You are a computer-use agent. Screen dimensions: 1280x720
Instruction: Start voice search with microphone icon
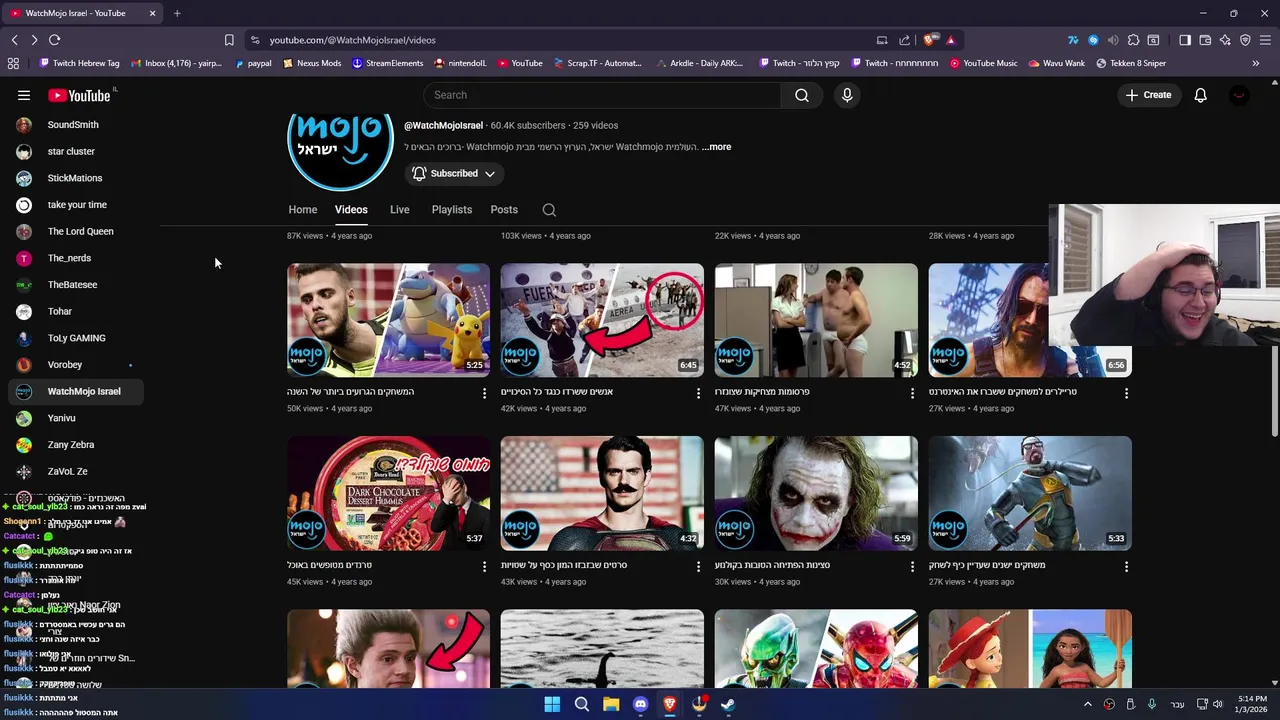[x=847, y=95]
